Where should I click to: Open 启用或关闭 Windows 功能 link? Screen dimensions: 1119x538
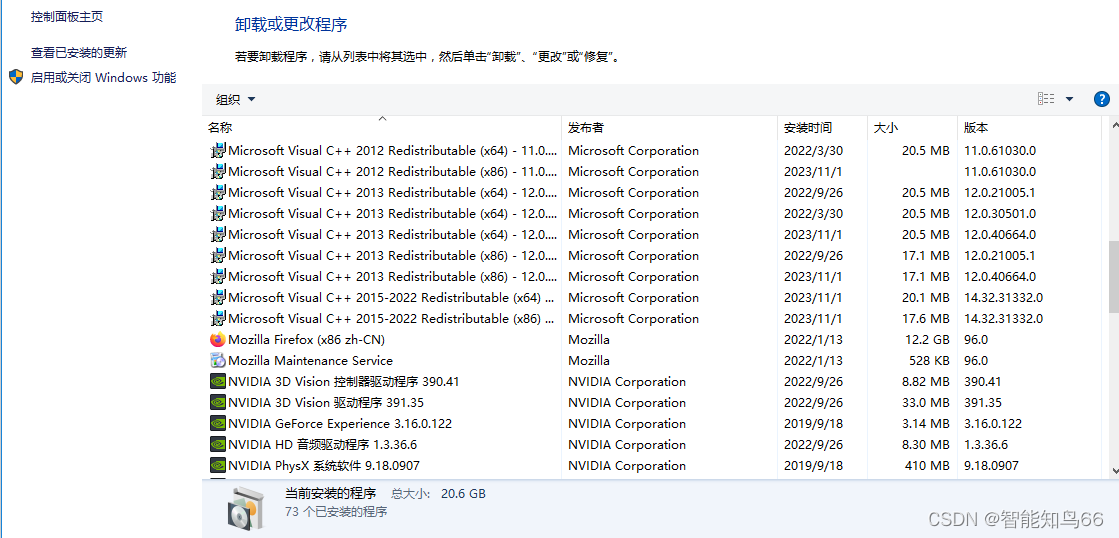(x=103, y=78)
